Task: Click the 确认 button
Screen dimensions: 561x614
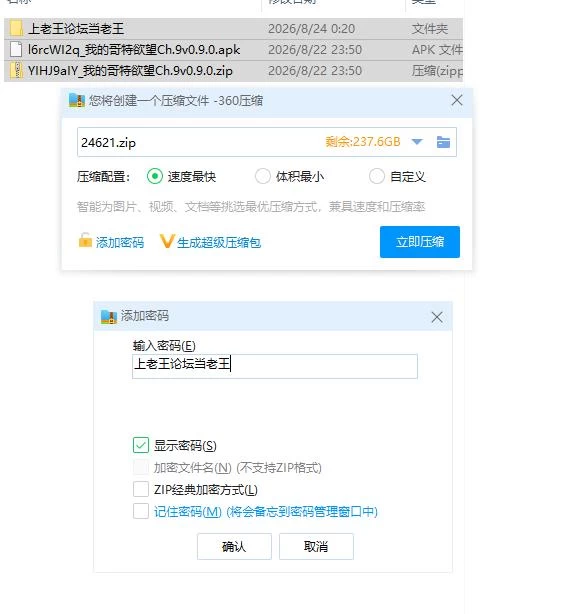Action: coord(234,546)
